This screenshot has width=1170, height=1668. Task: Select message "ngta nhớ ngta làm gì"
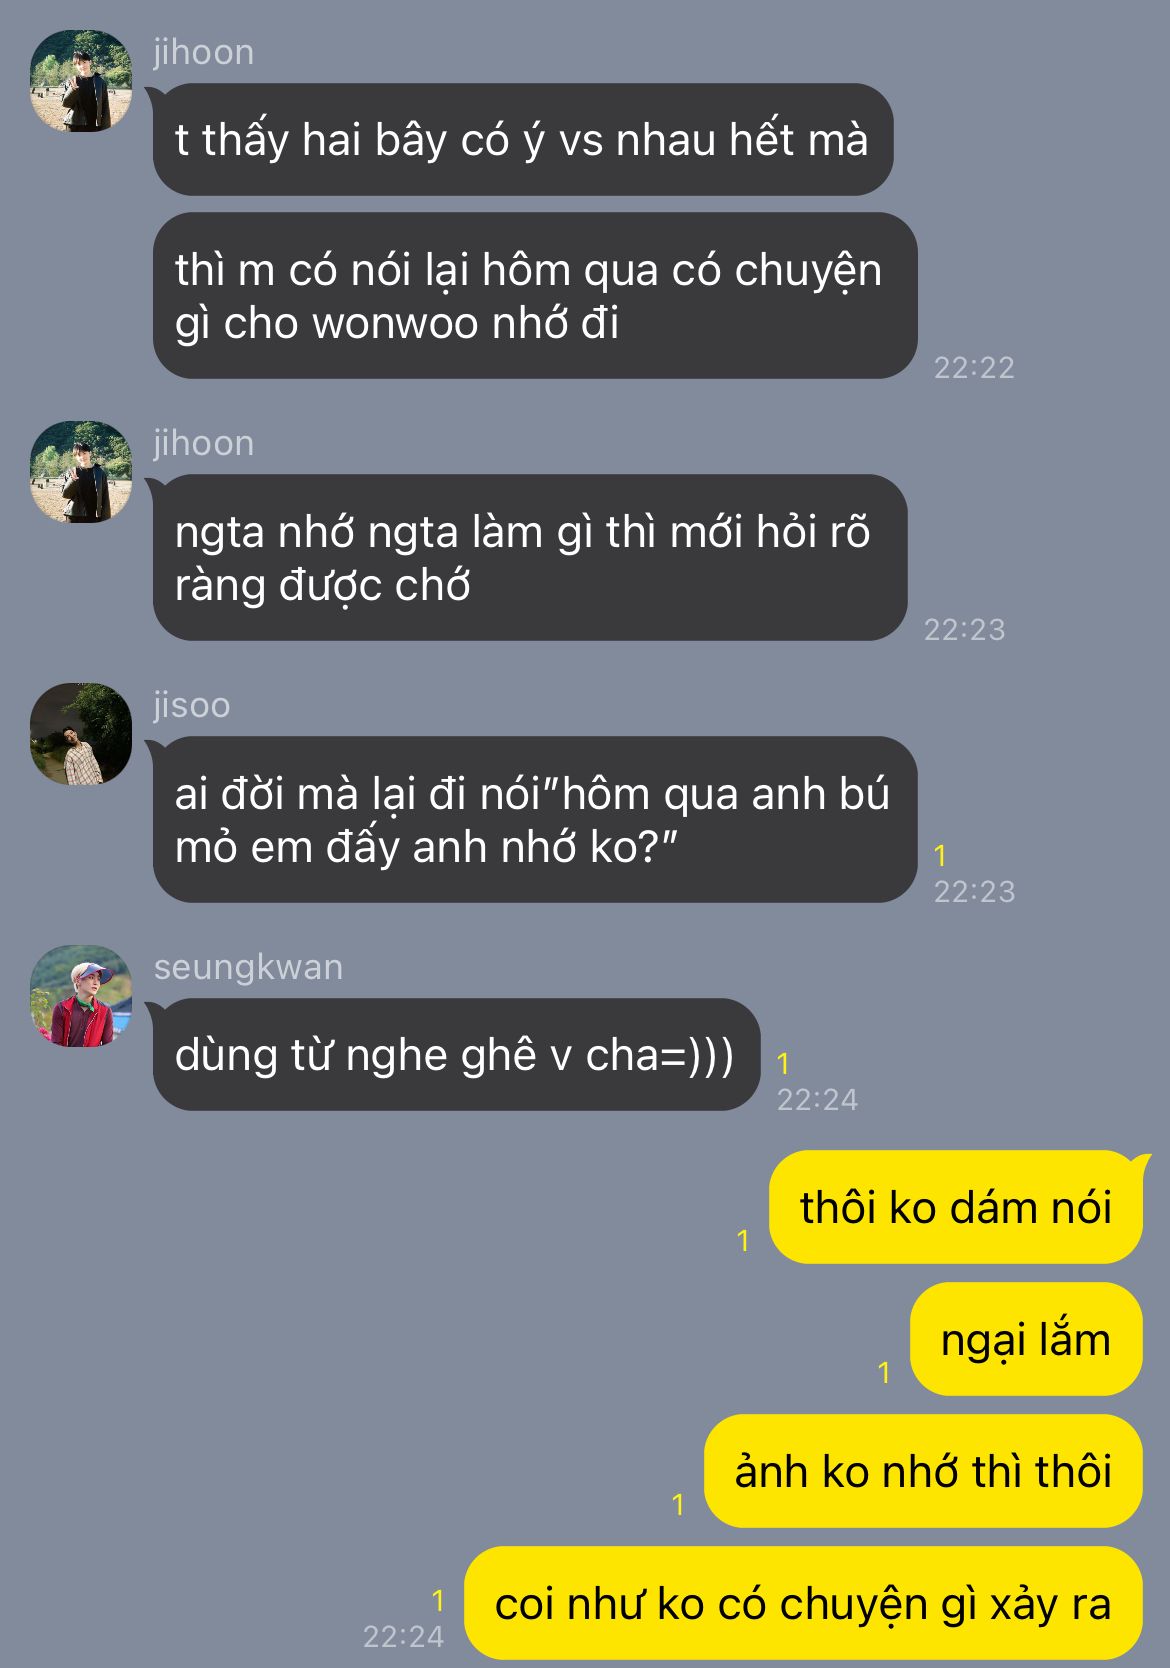[530, 557]
